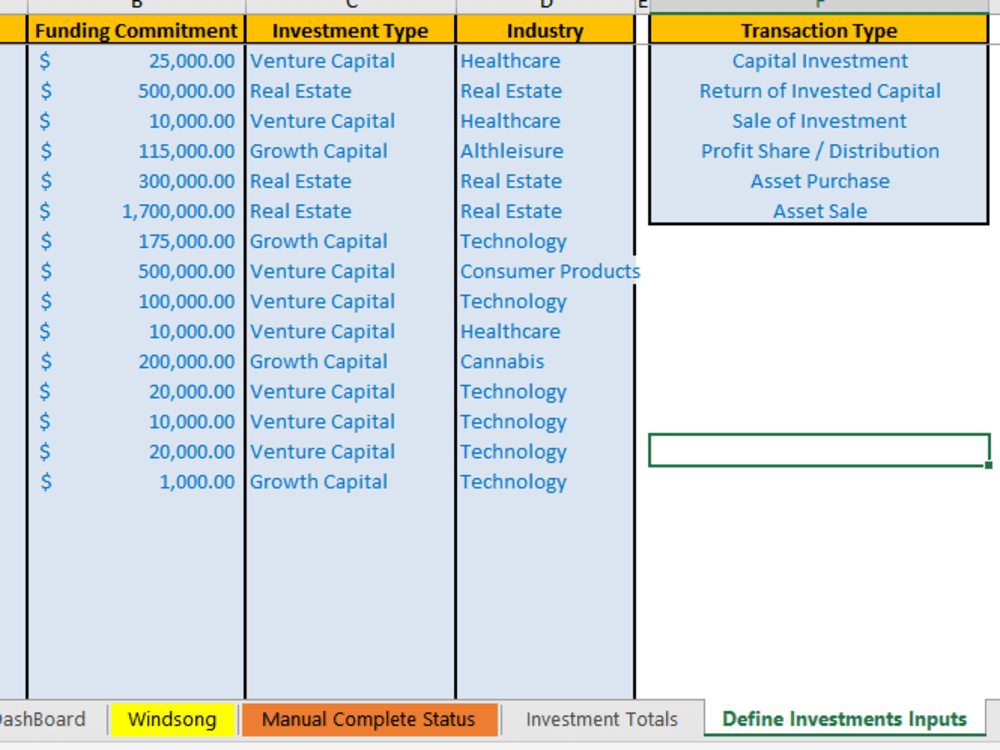Click Technology in the 175,000.00 row
1000x750 pixels.
[x=545, y=241]
